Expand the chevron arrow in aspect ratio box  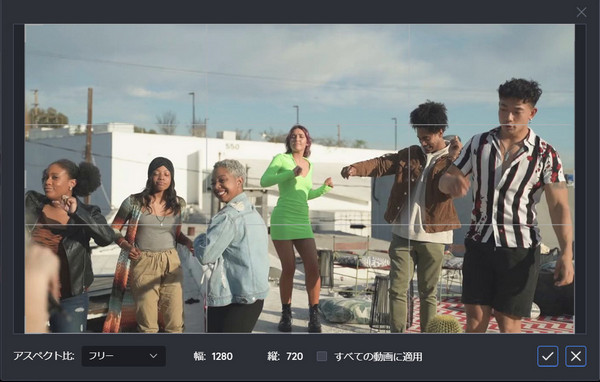click(x=153, y=356)
